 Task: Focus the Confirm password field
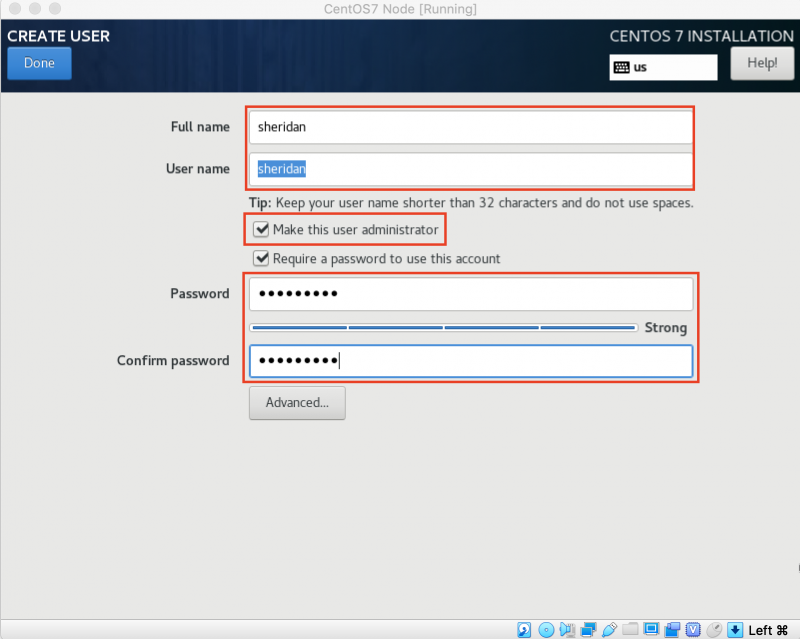471,361
